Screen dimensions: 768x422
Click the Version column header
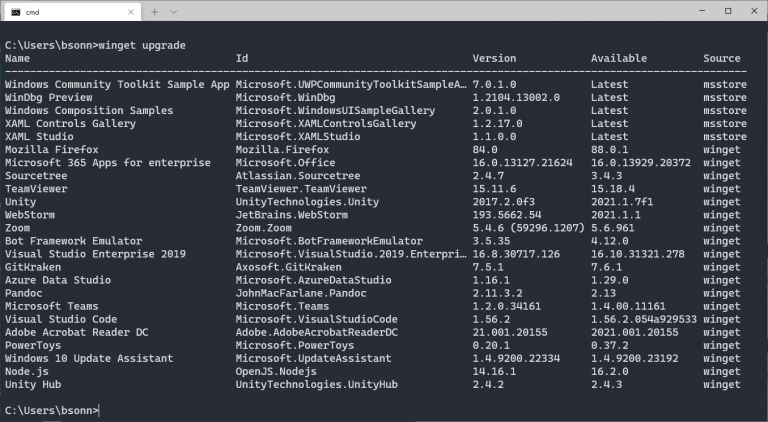[494, 58]
